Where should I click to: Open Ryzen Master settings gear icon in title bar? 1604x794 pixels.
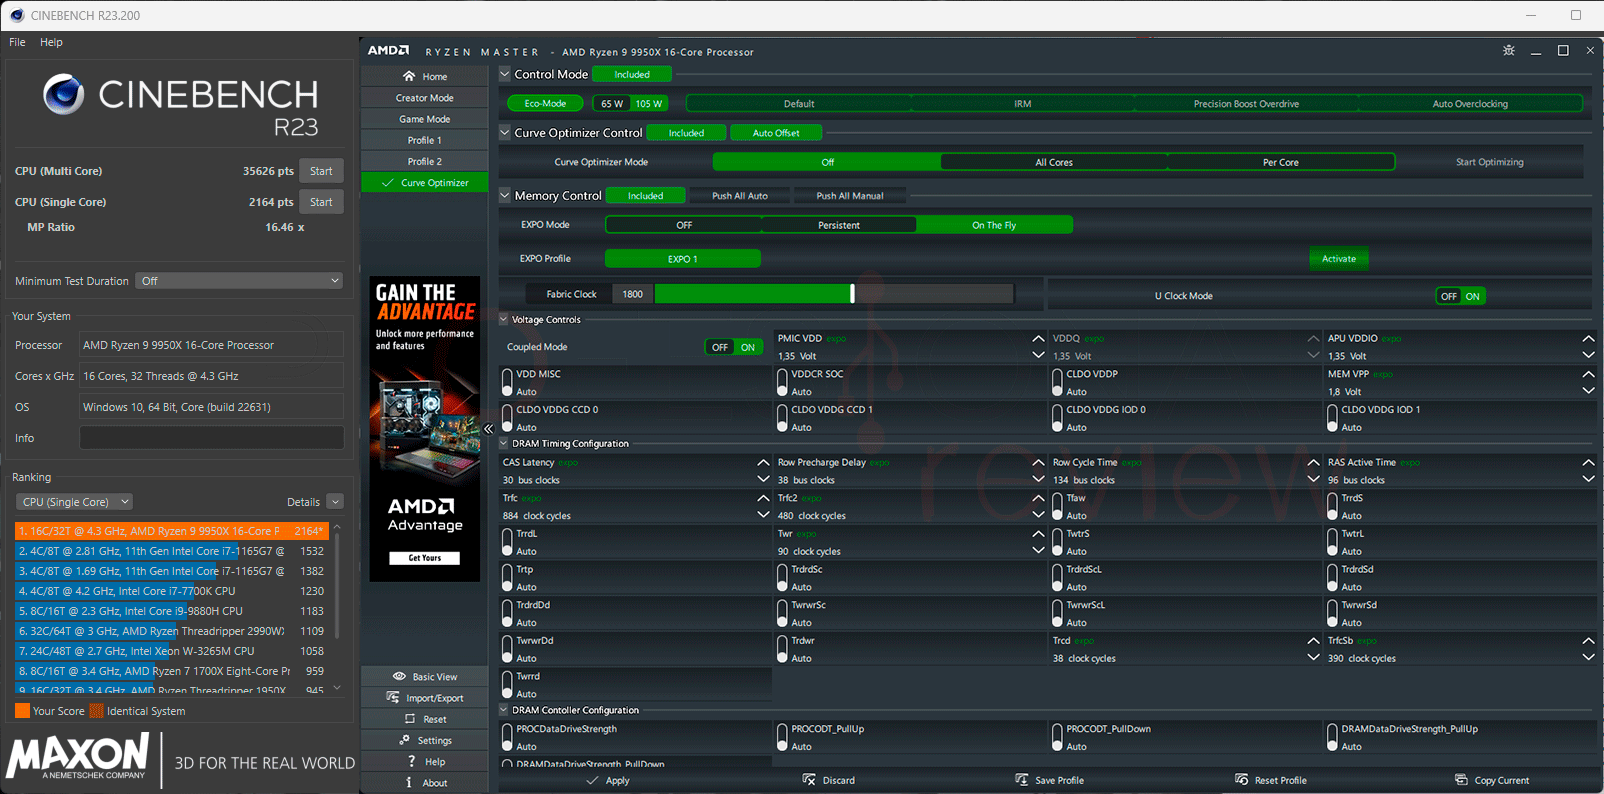coord(1509,51)
